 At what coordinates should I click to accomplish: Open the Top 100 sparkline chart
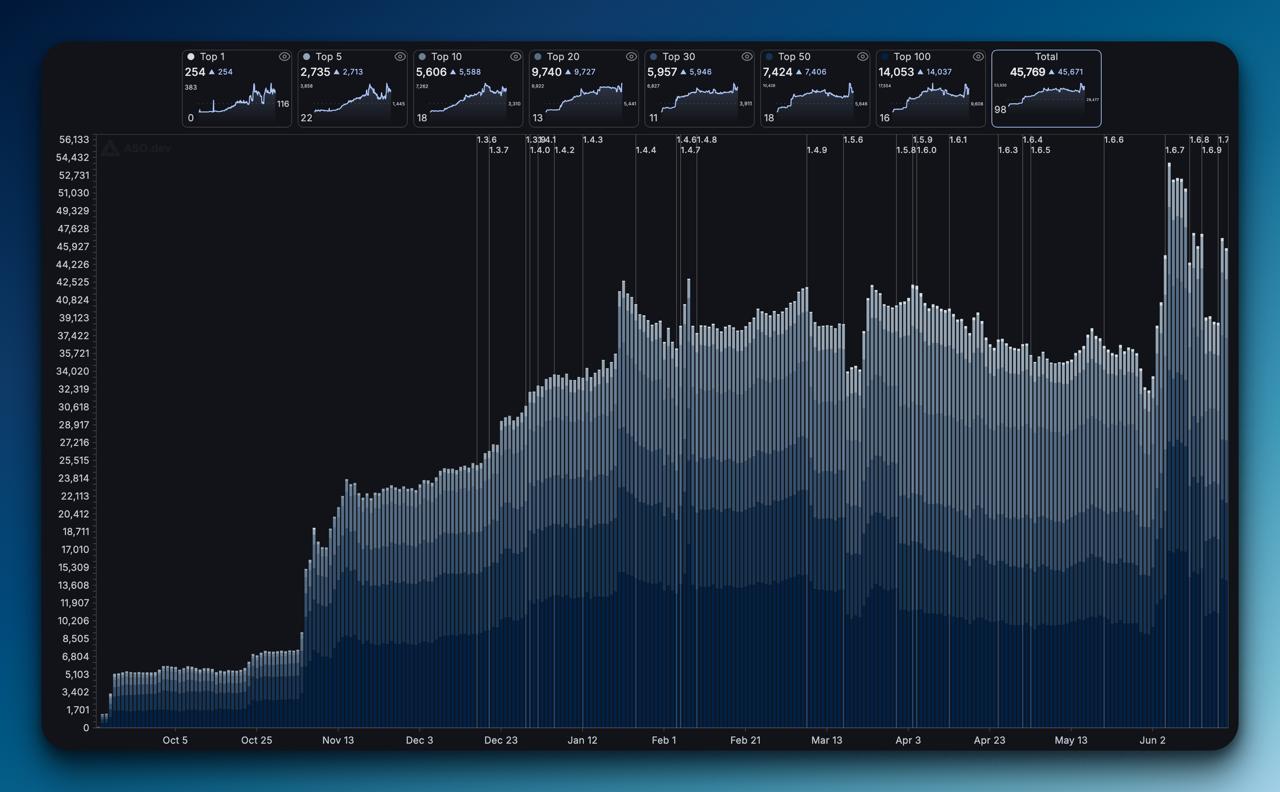tap(931, 102)
